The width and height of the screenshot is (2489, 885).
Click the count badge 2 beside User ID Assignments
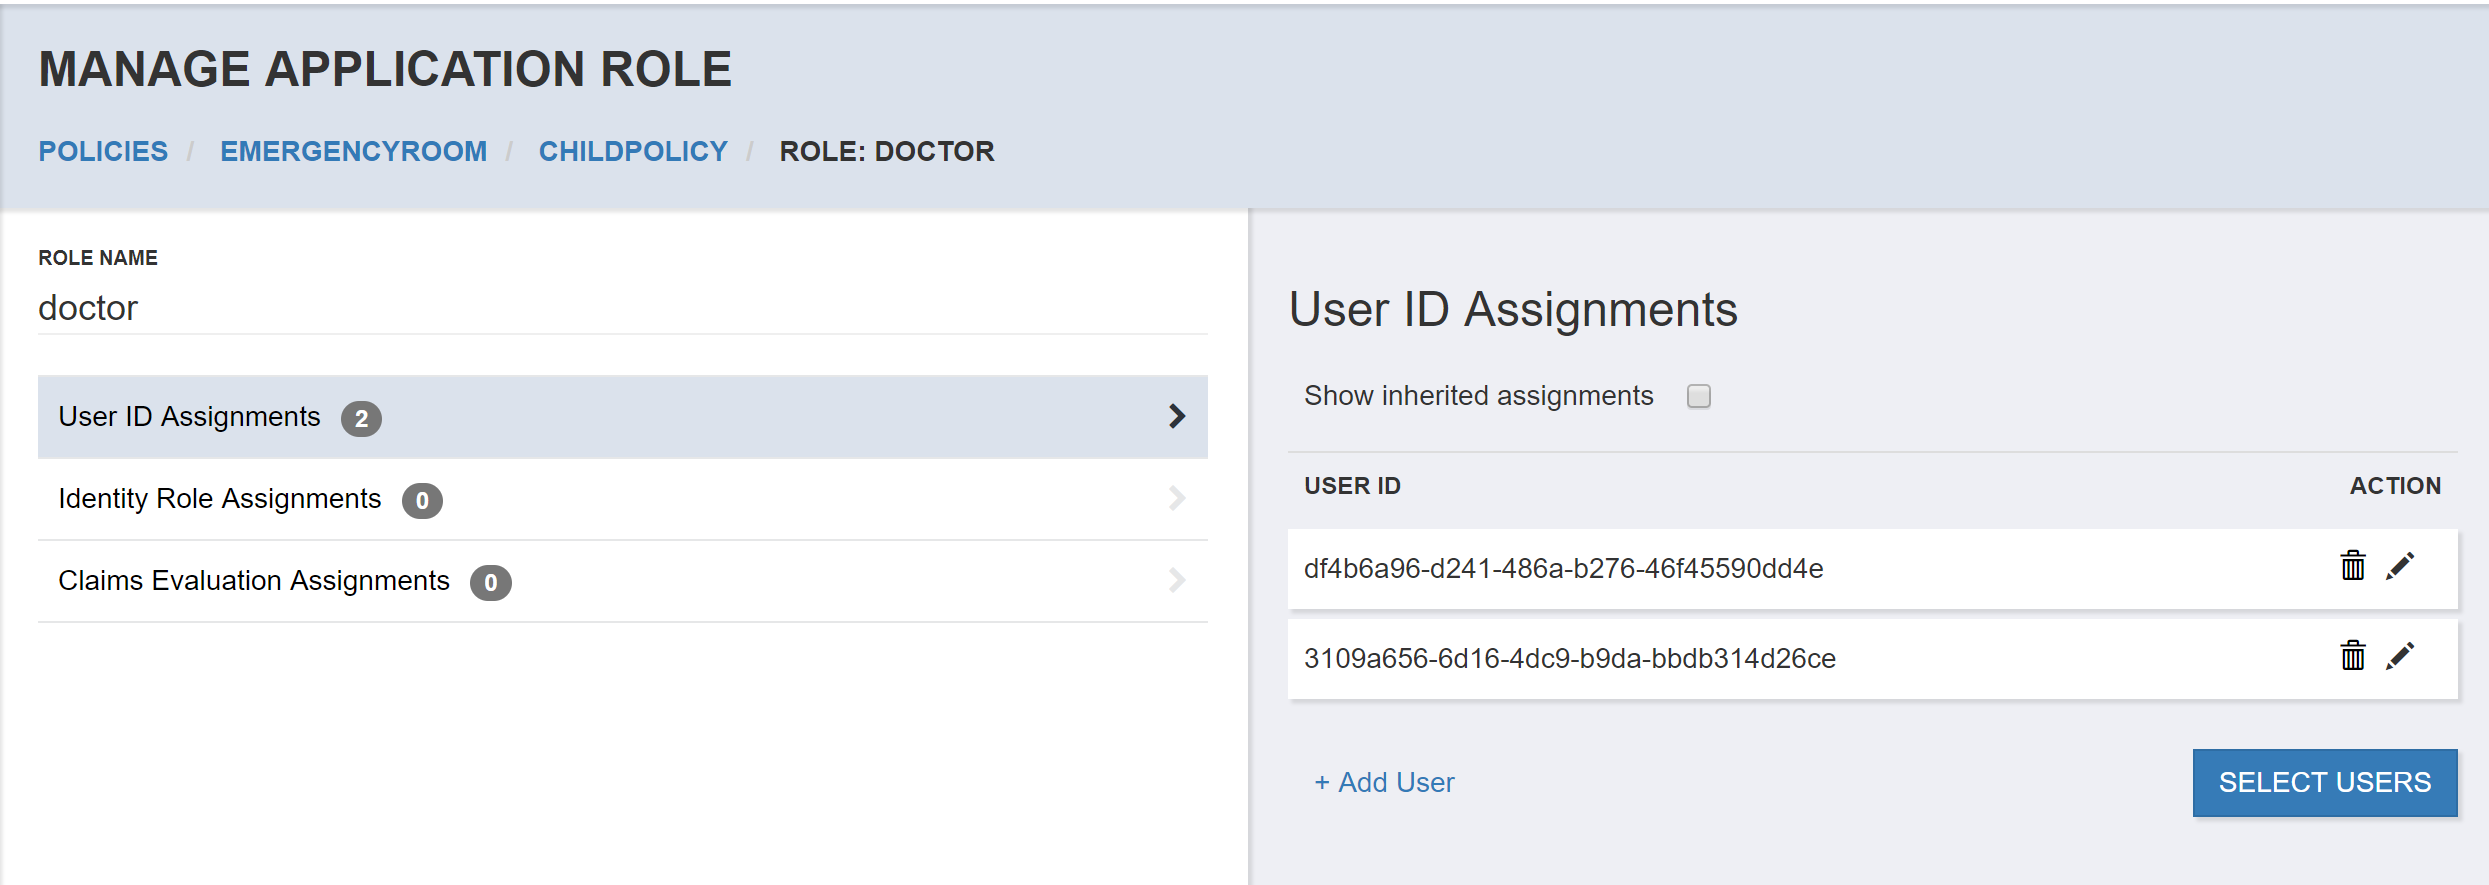coord(361,419)
